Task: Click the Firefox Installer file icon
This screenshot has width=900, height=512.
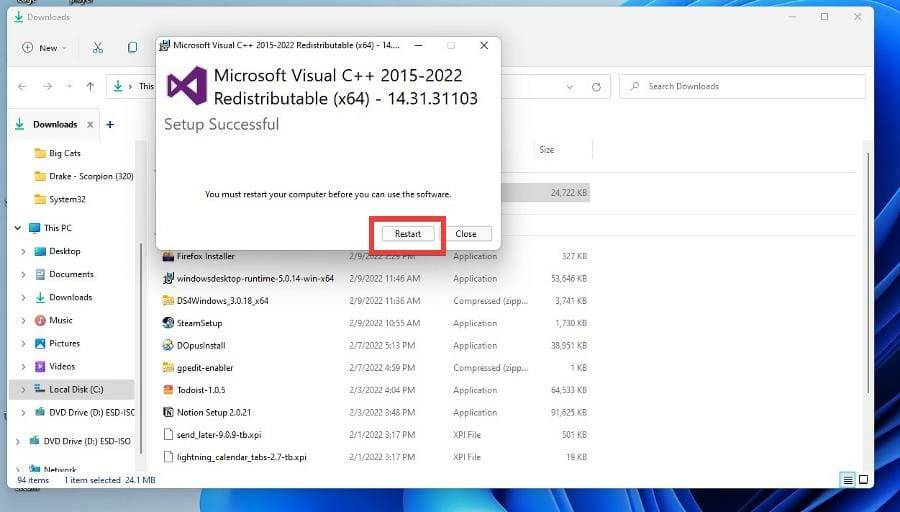Action: (168, 257)
